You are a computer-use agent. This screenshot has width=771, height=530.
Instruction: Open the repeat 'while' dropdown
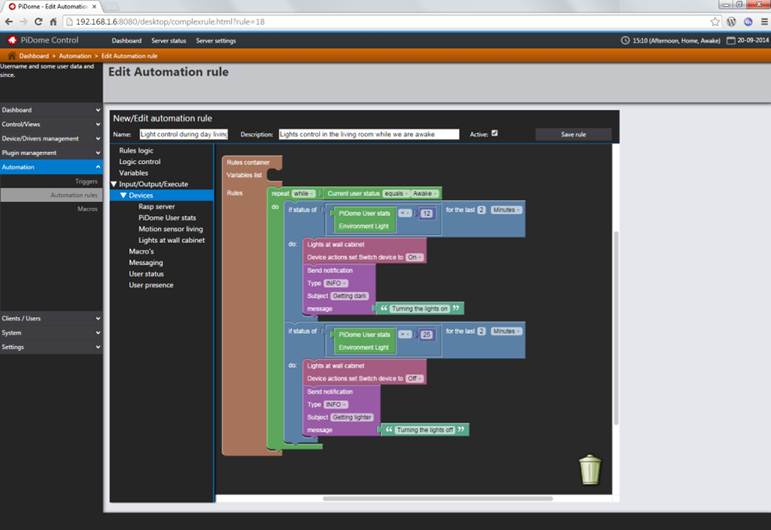(x=304, y=193)
